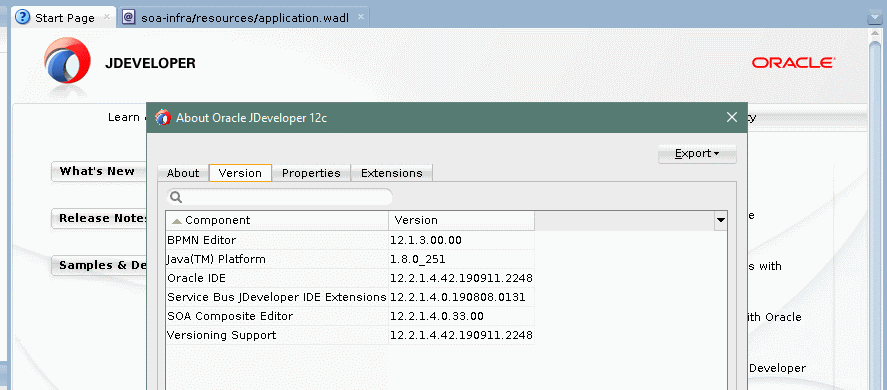The width and height of the screenshot is (887, 390).
Task: Click the JDeveloper logo on Start Page
Action: click(67, 62)
